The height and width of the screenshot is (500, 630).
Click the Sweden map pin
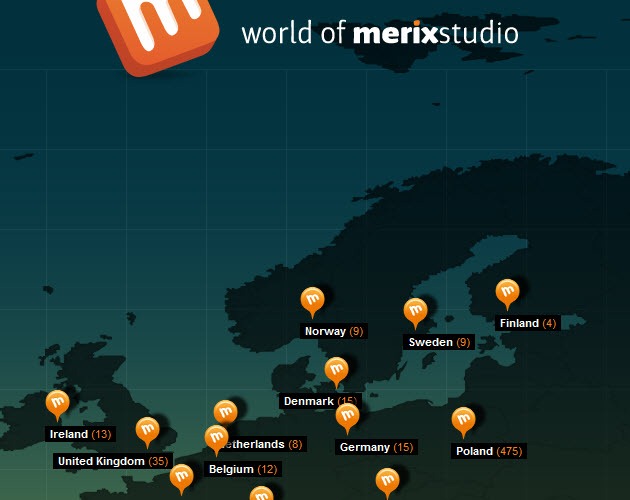tap(415, 313)
